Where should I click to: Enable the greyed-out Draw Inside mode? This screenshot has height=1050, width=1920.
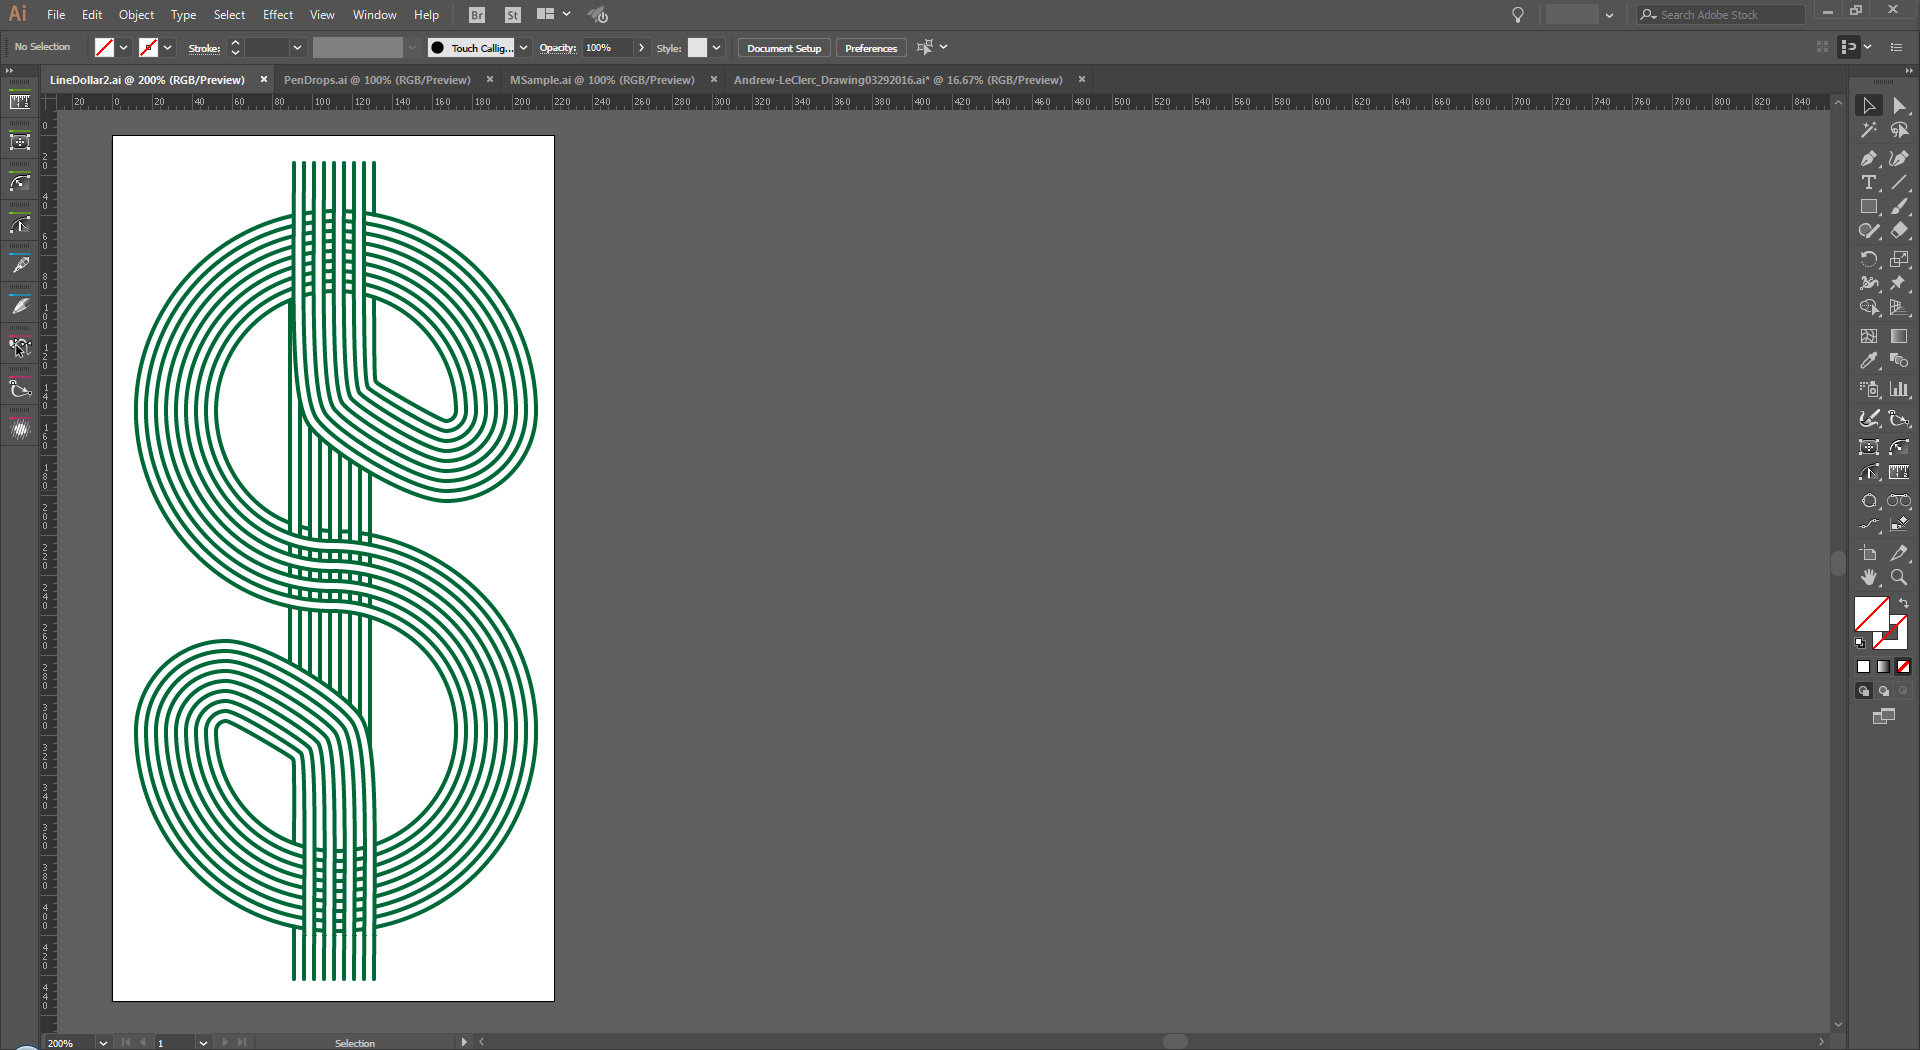click(x=1903, y=691)
